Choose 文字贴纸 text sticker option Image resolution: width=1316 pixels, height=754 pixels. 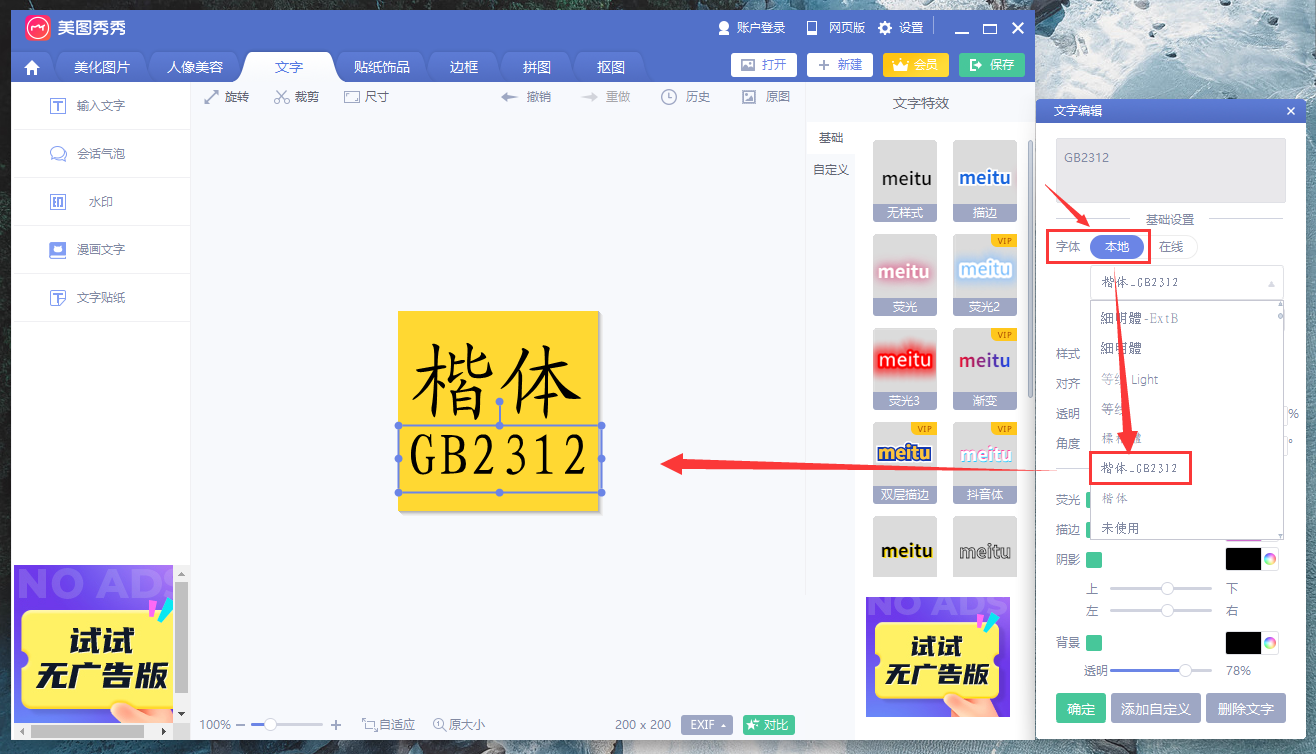click(100, 298)
